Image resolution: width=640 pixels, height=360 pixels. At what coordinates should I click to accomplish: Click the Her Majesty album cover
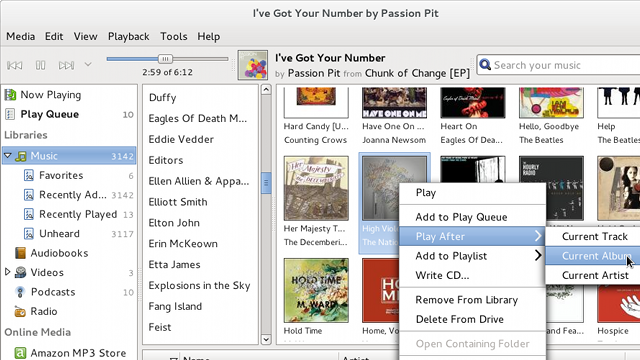pyautogui.click(x=316, y=188)
